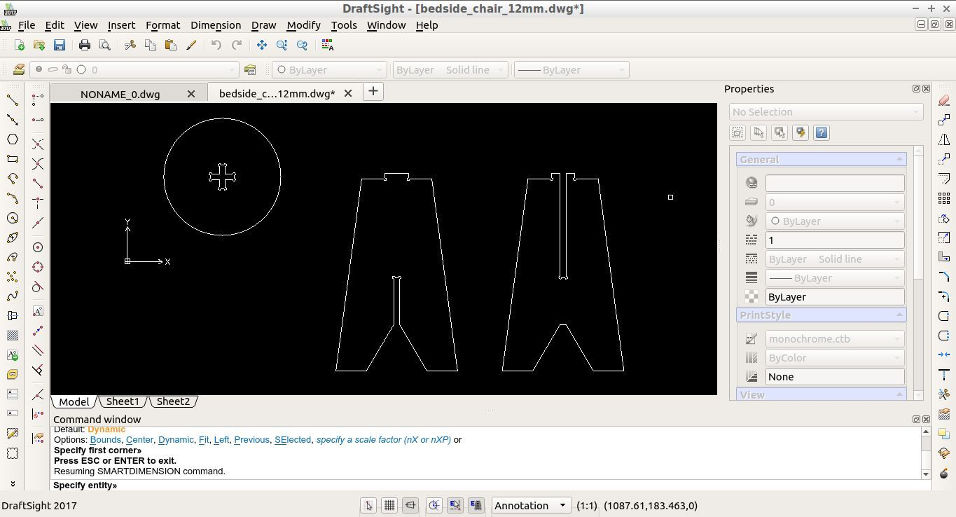The width and height of the screenshot is (956, 517).
Task: Open the Dimension menu
Action: pos(216,26)
